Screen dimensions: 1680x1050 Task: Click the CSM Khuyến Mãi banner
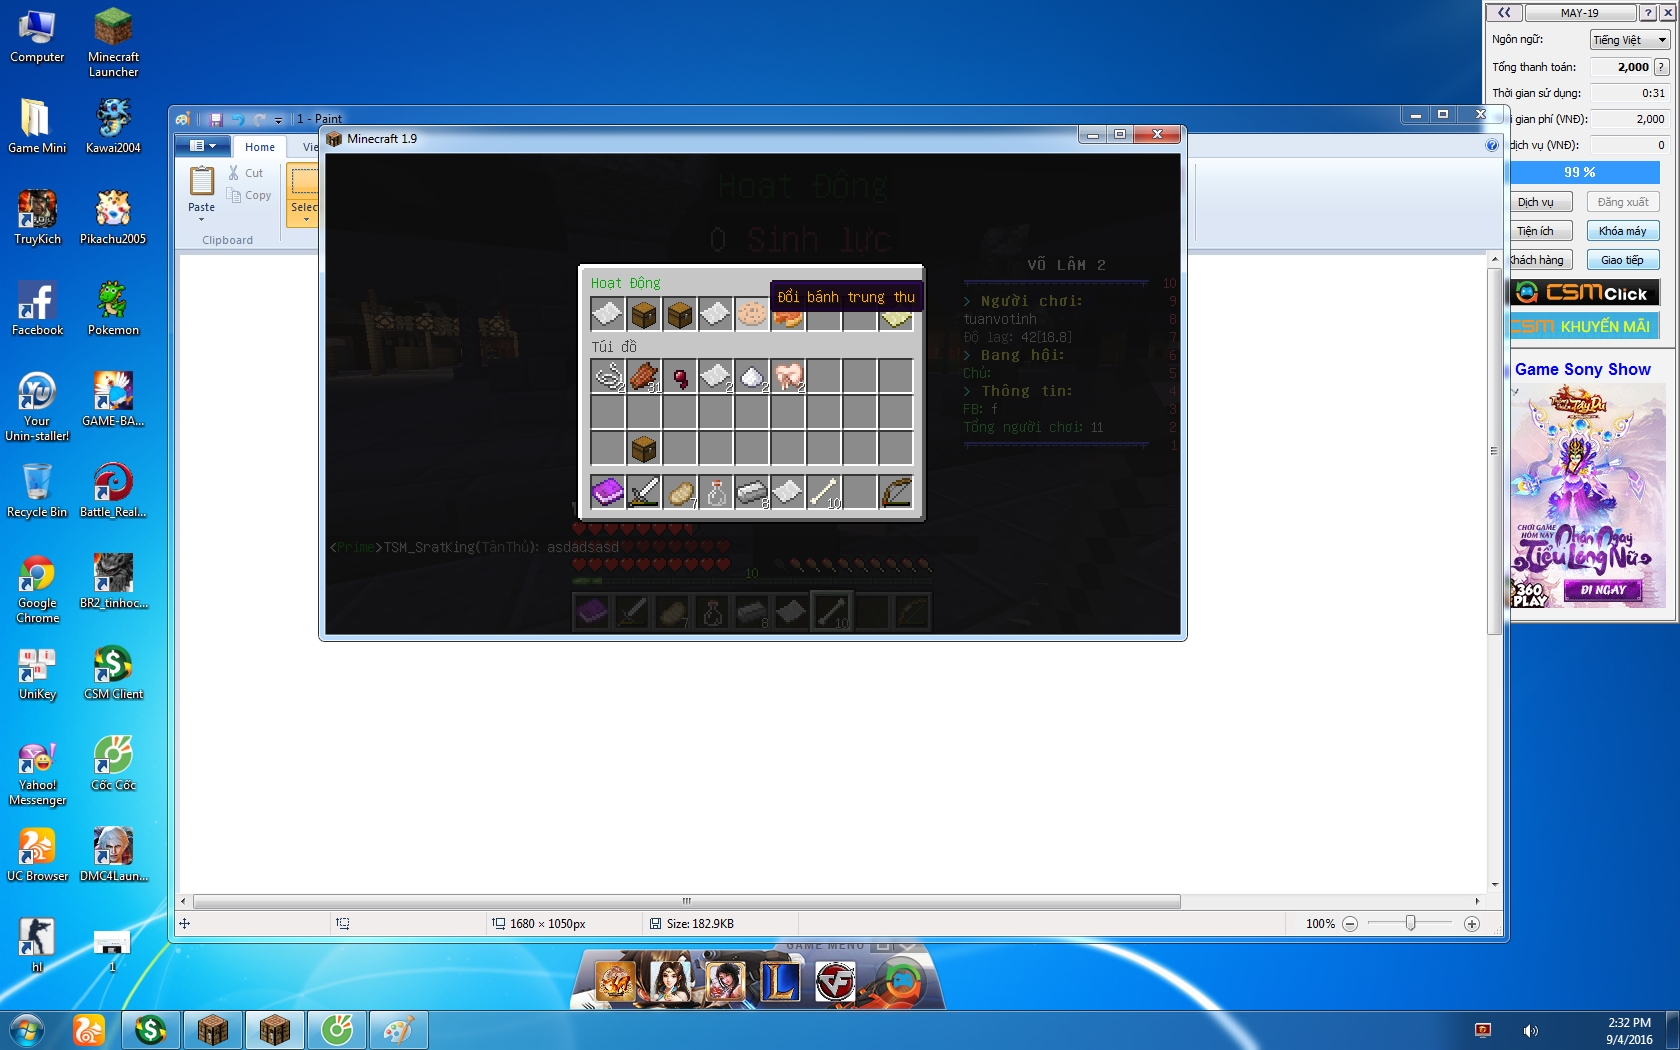click(x=1584, y=326)
